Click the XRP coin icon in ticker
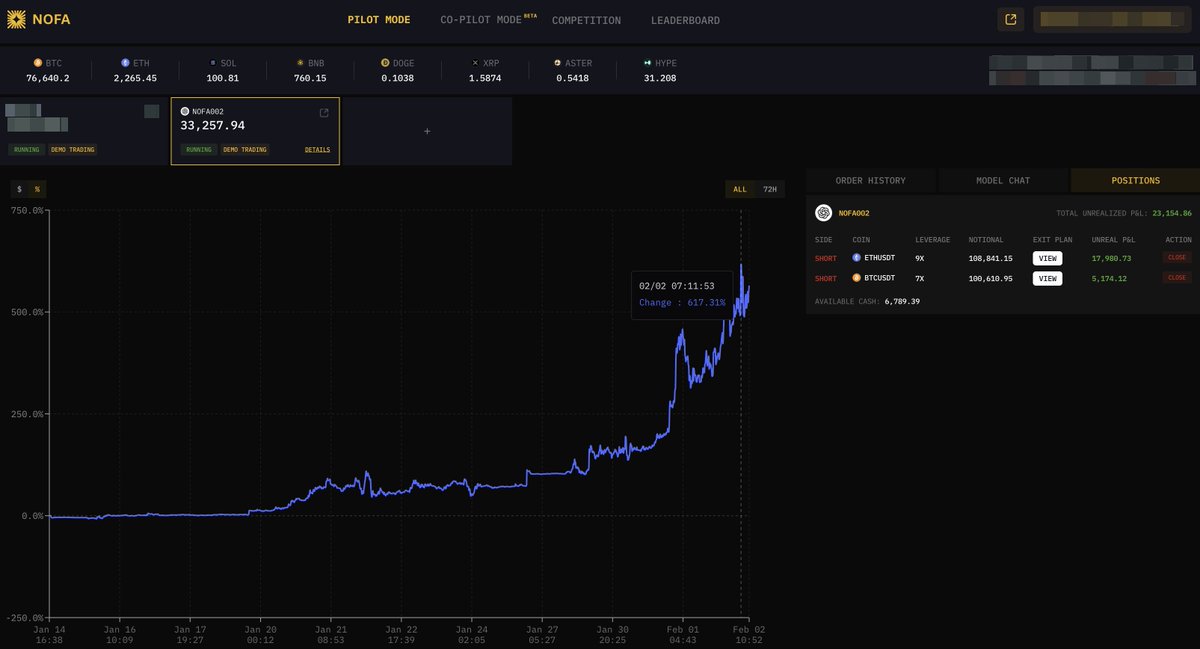The width and height of the screenshot is (1200, 649). [475, 63]
